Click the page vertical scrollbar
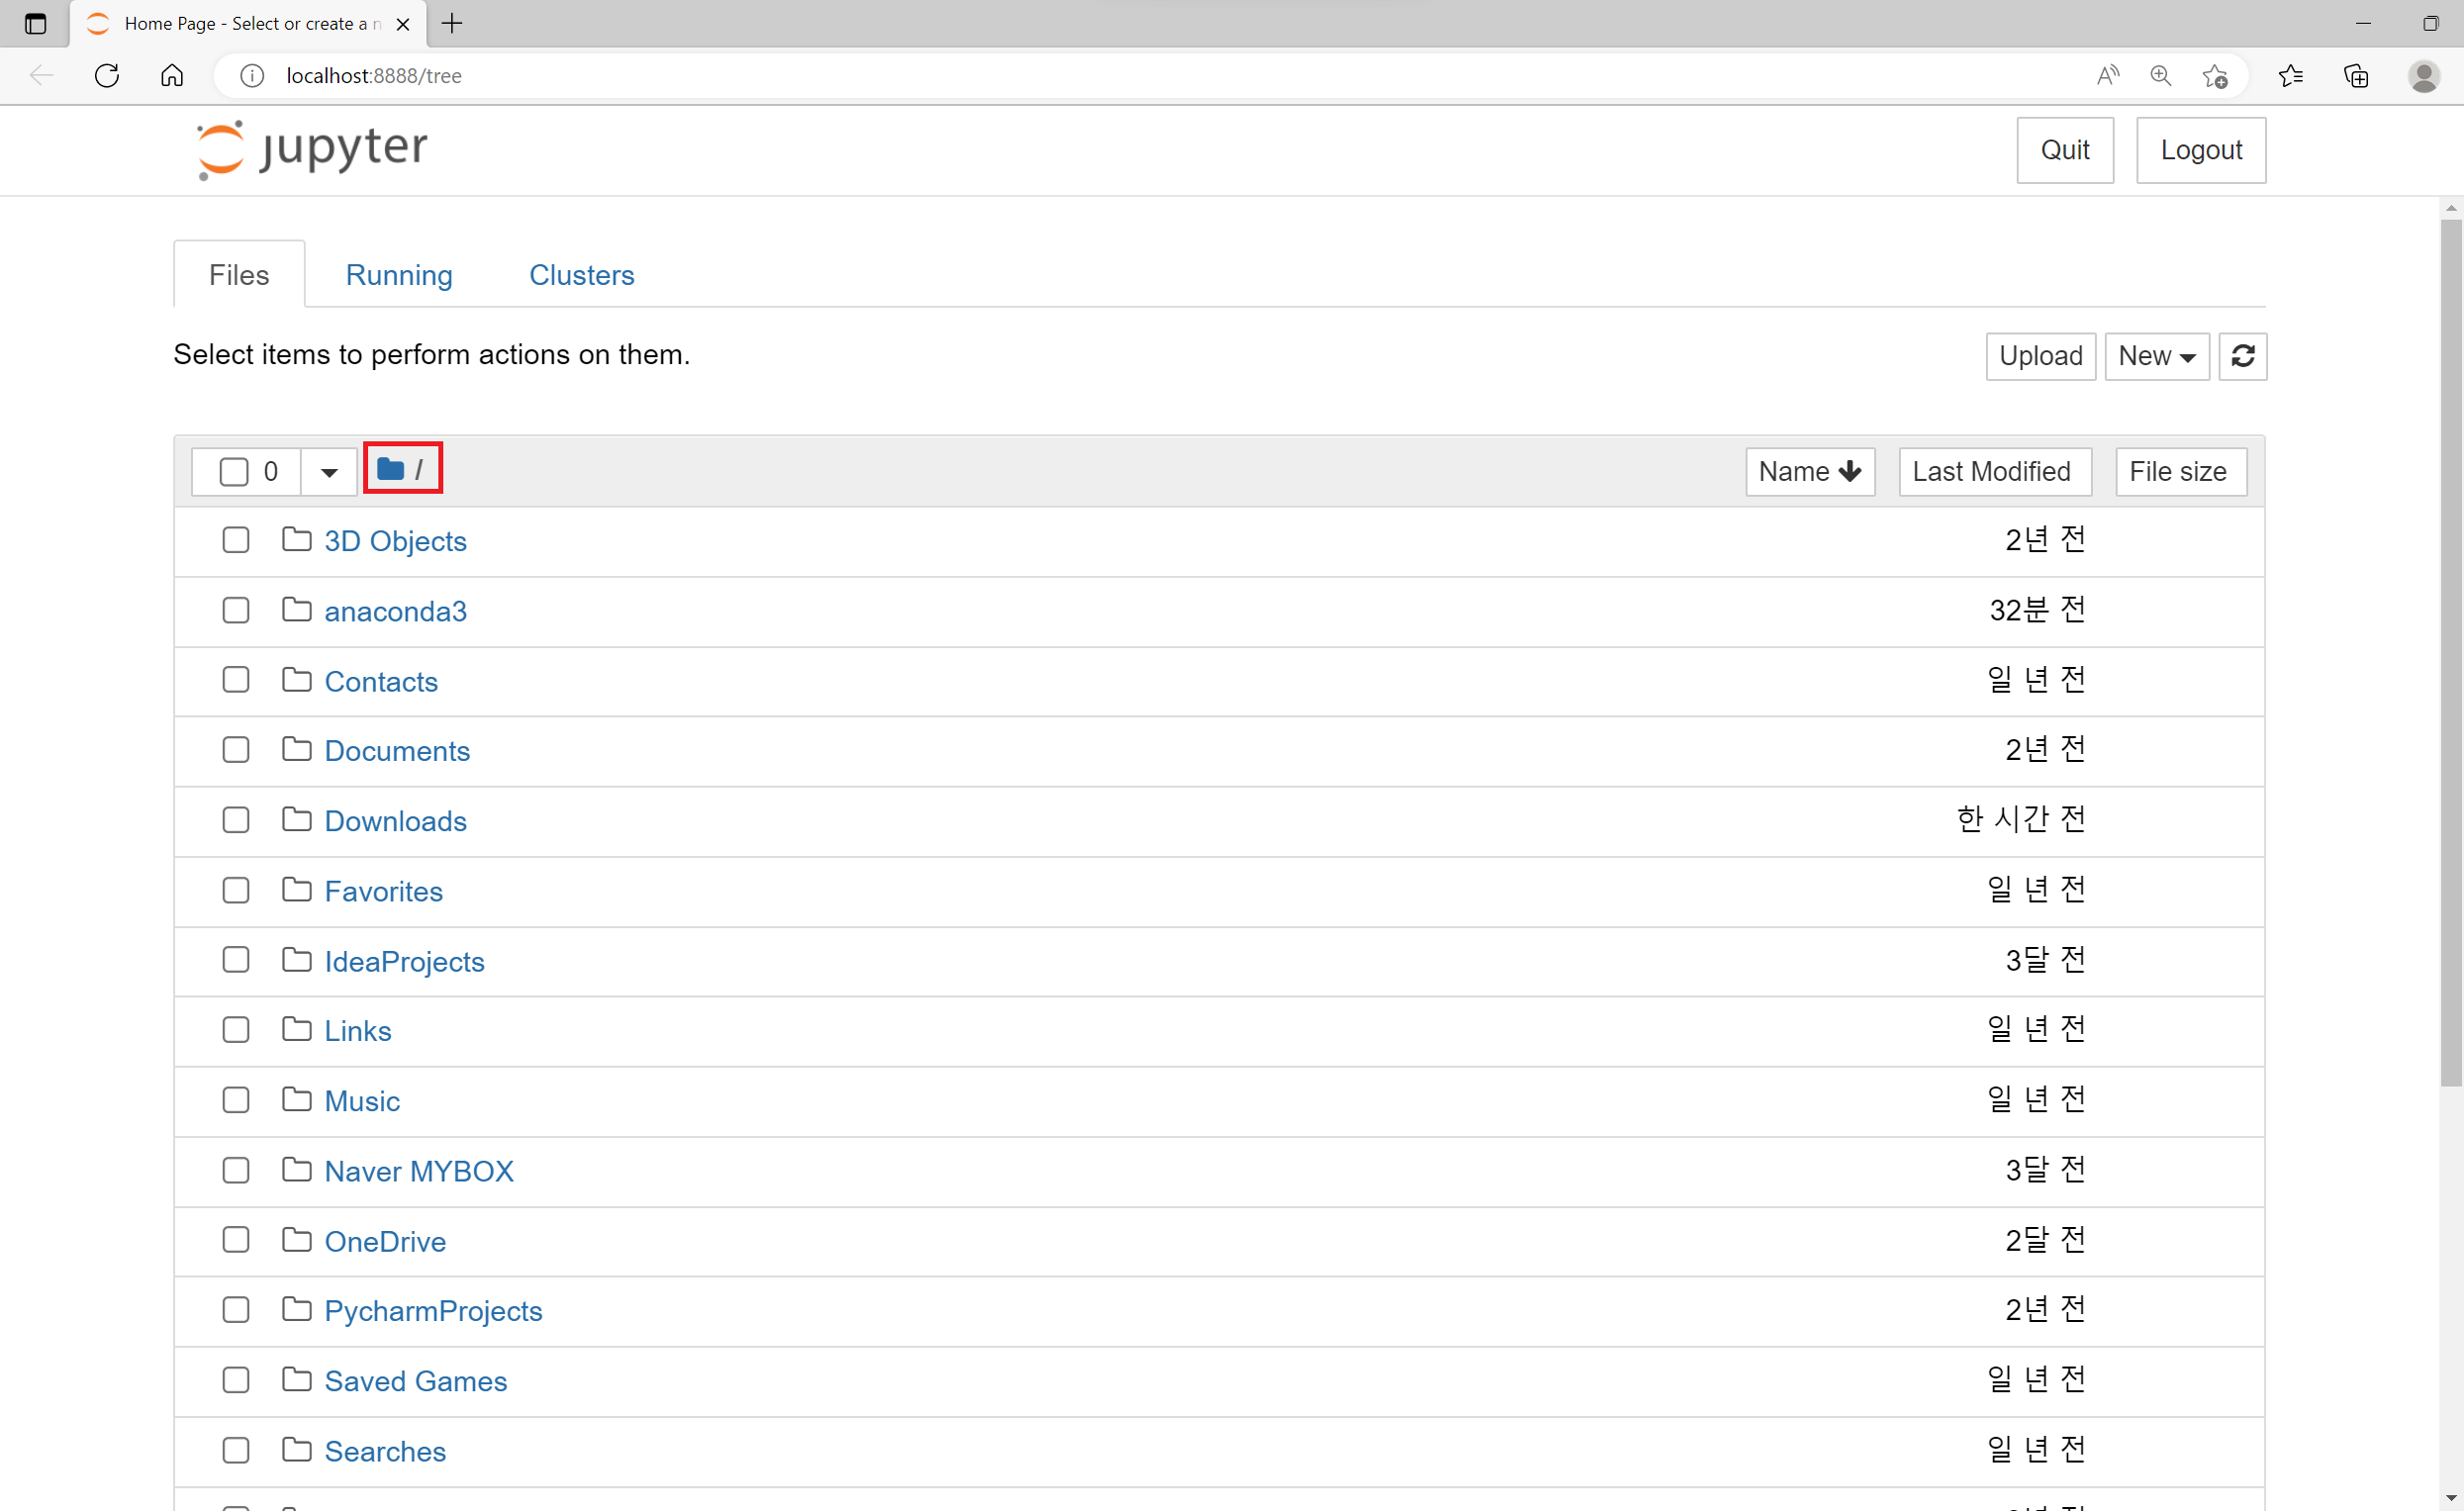 (2450, 650)
